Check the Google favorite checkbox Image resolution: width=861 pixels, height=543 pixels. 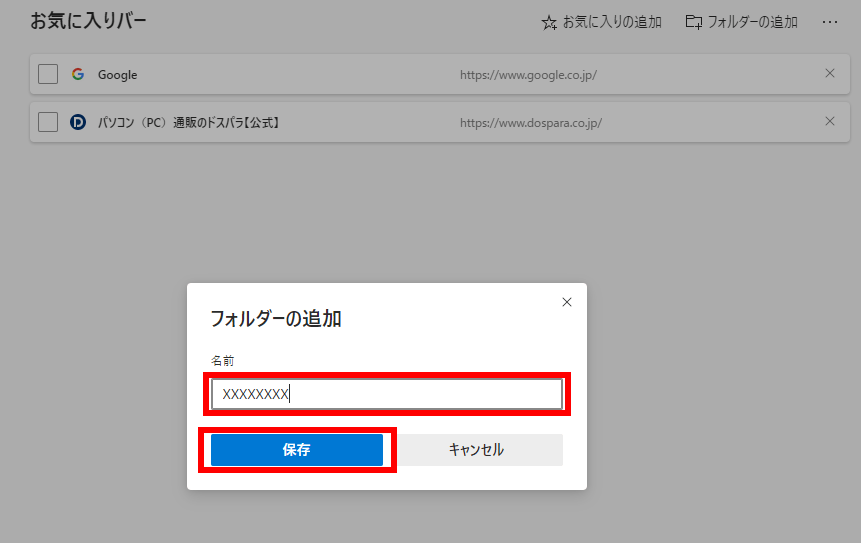click(x=48, y=74)
